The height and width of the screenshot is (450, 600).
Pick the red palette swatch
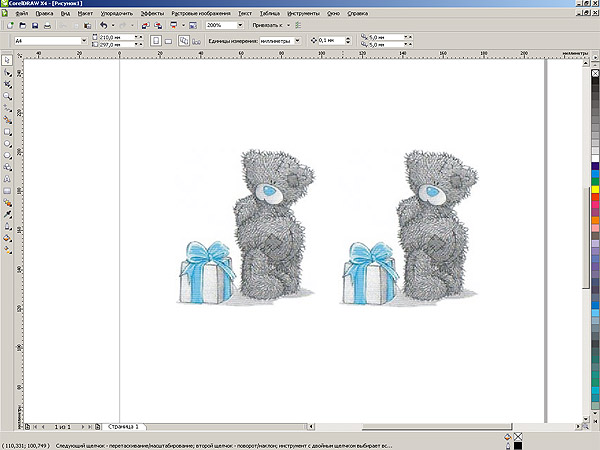tap(595, 197)
